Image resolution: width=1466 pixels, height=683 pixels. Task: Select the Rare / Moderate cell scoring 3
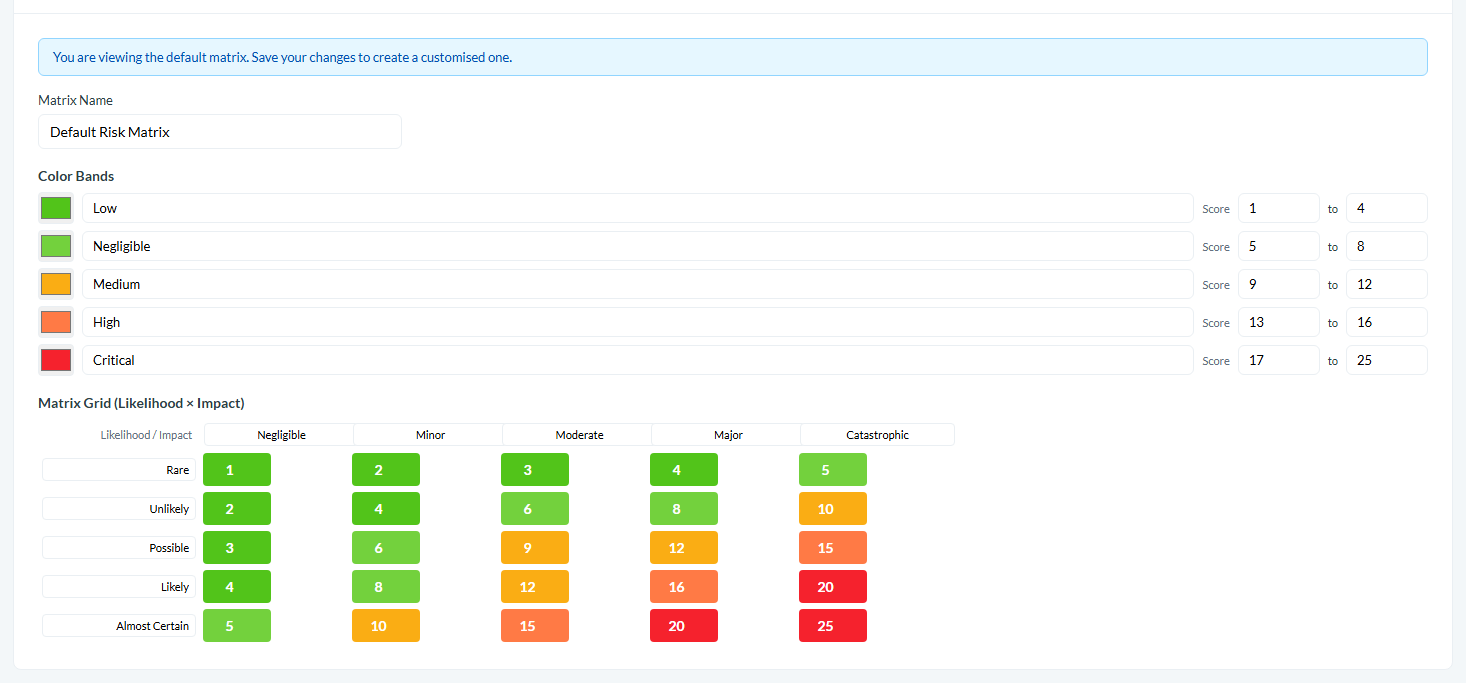(x=535, y=470)
